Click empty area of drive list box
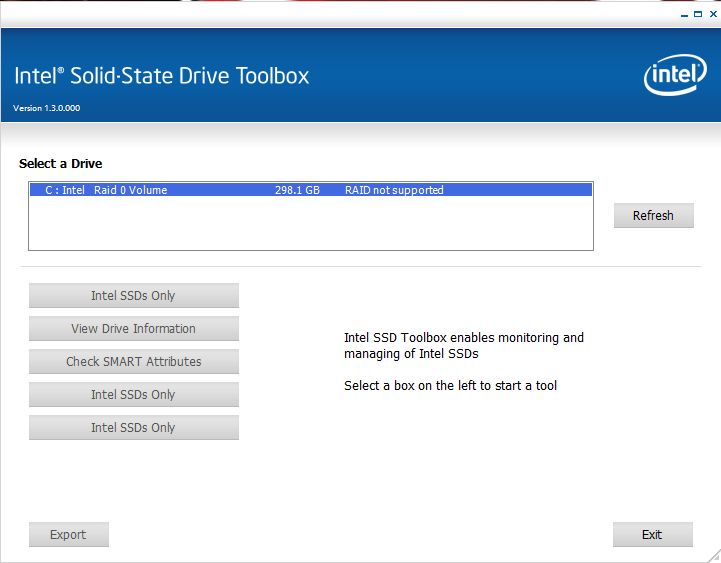The image size is (721, 563). (x=311, y=223)
